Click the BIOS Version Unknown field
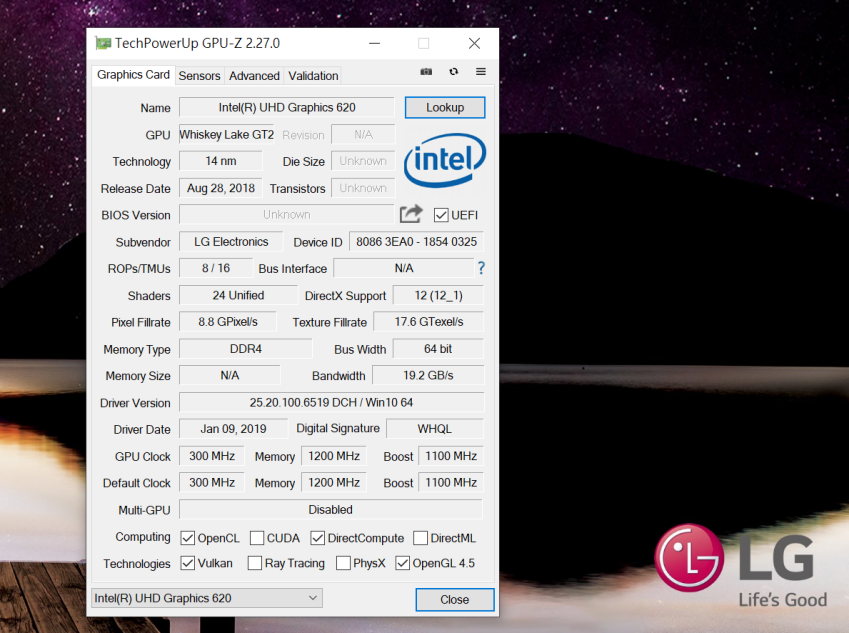Screen dimensions: 849x633 point(286,214)
